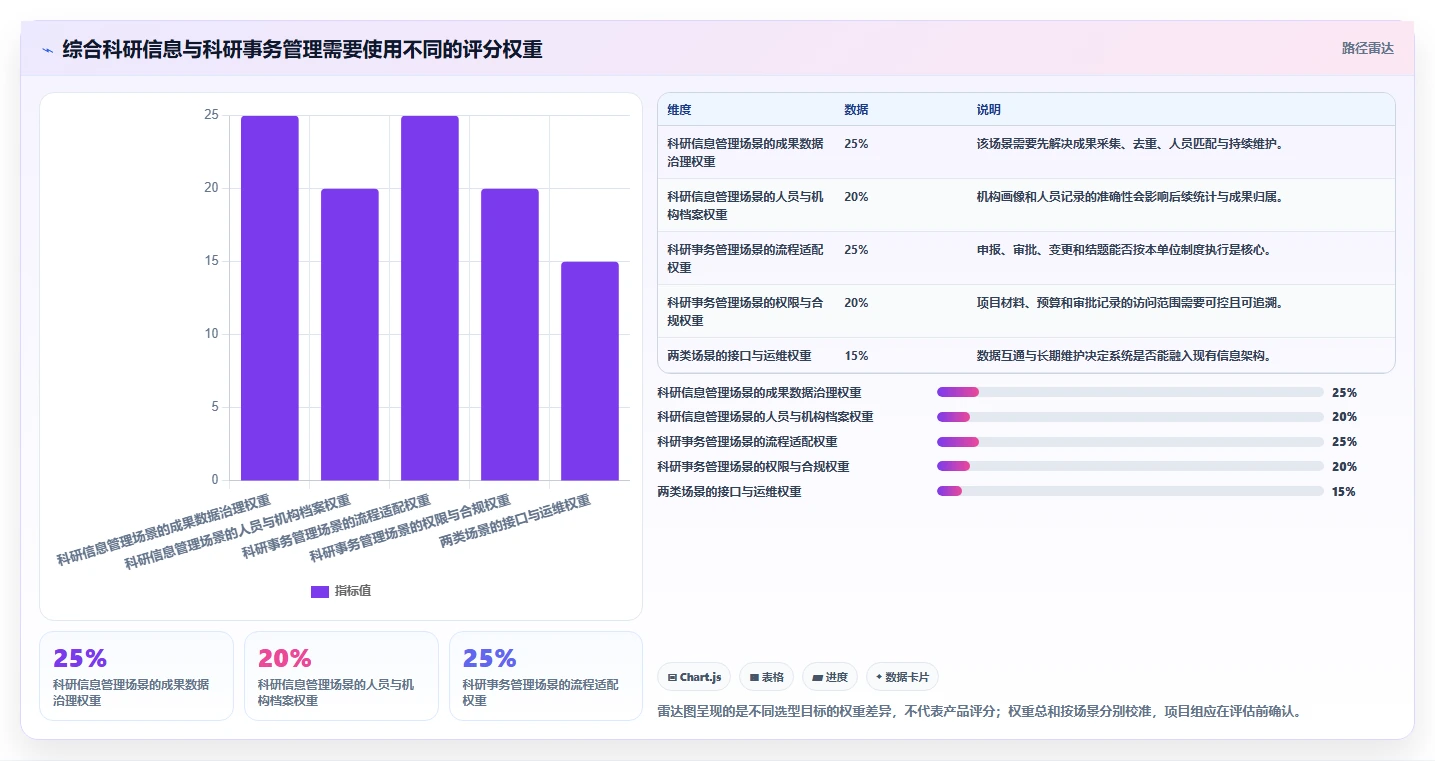Select the 进度 chip
1435x761 pixels.
(x=830, y=677)
